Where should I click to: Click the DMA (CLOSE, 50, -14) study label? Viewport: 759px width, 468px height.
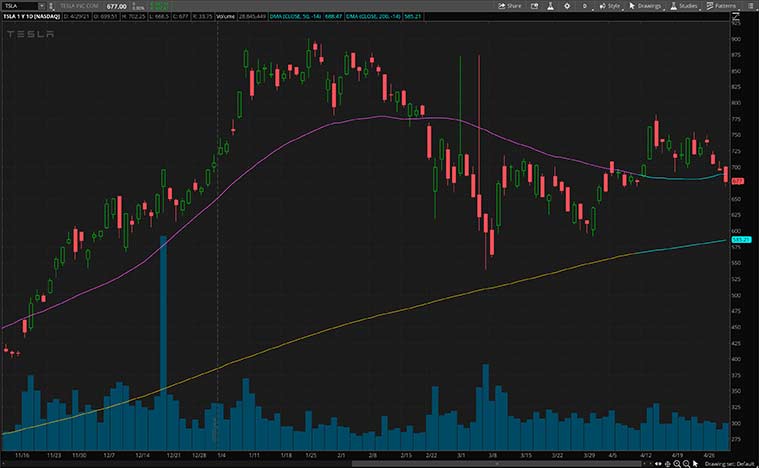point(296,16)
